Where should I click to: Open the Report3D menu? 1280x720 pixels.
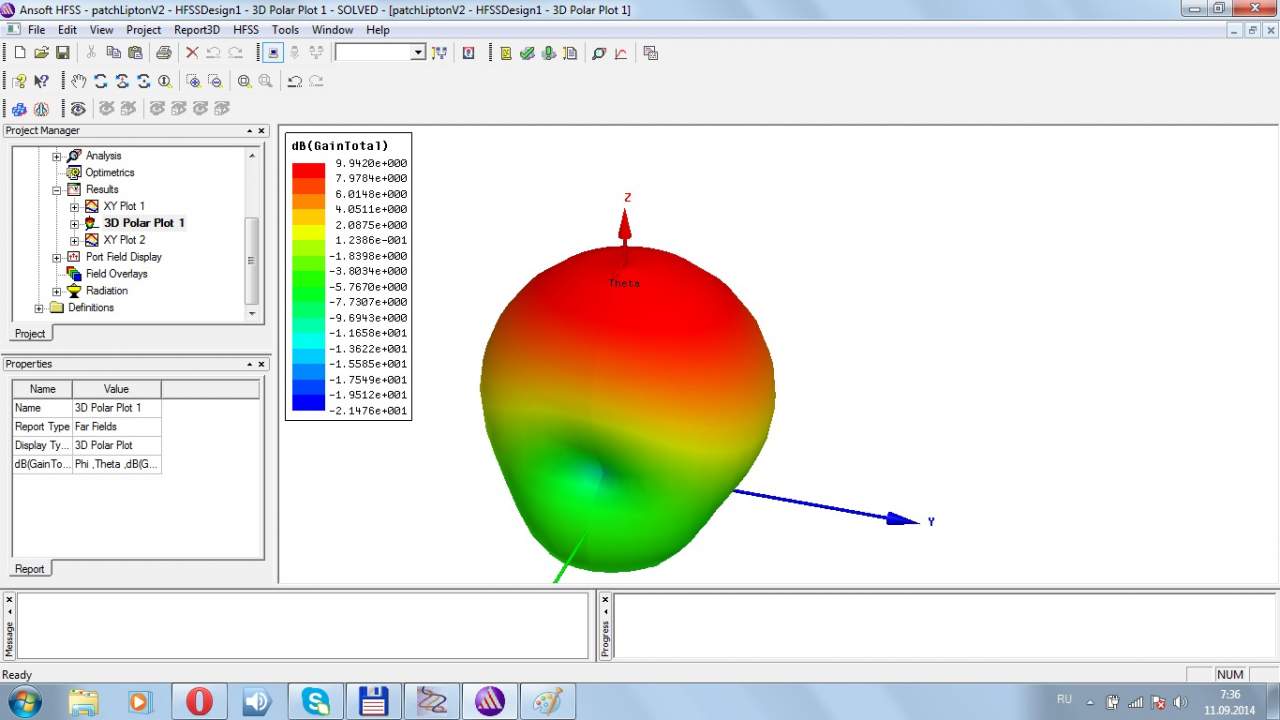point(197,30)
